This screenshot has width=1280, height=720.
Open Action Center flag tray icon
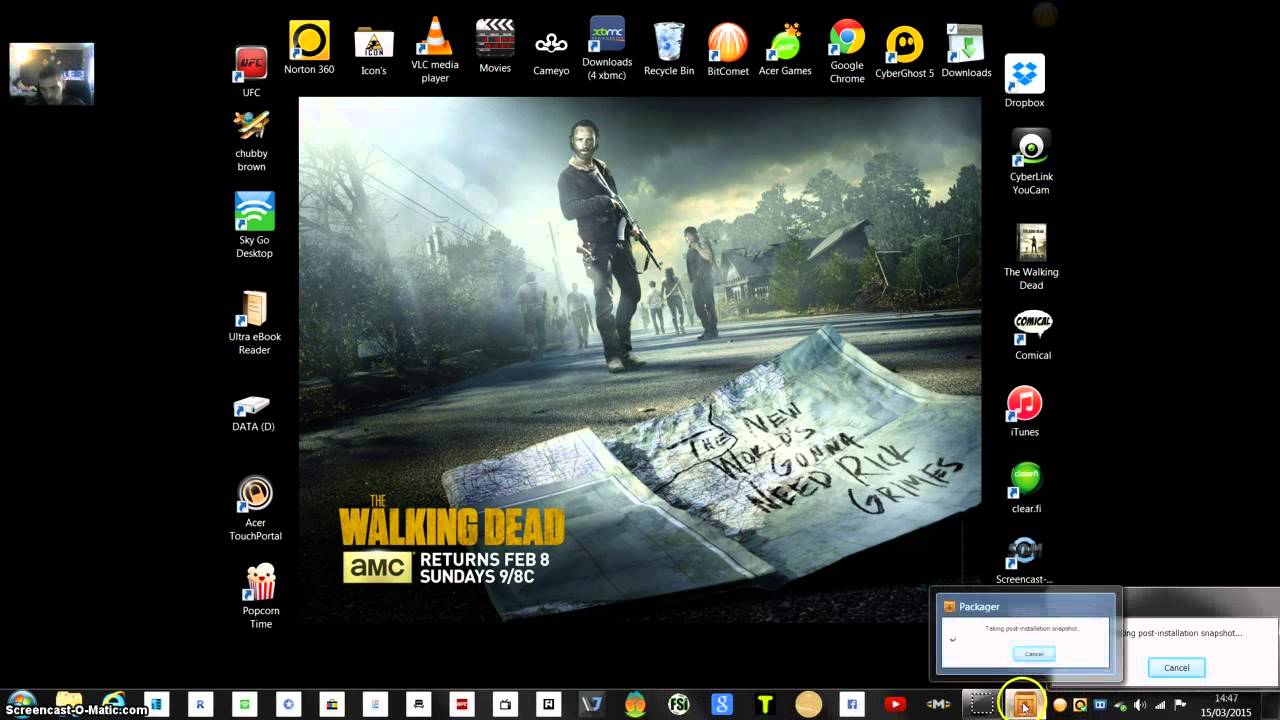(1180, 705)
